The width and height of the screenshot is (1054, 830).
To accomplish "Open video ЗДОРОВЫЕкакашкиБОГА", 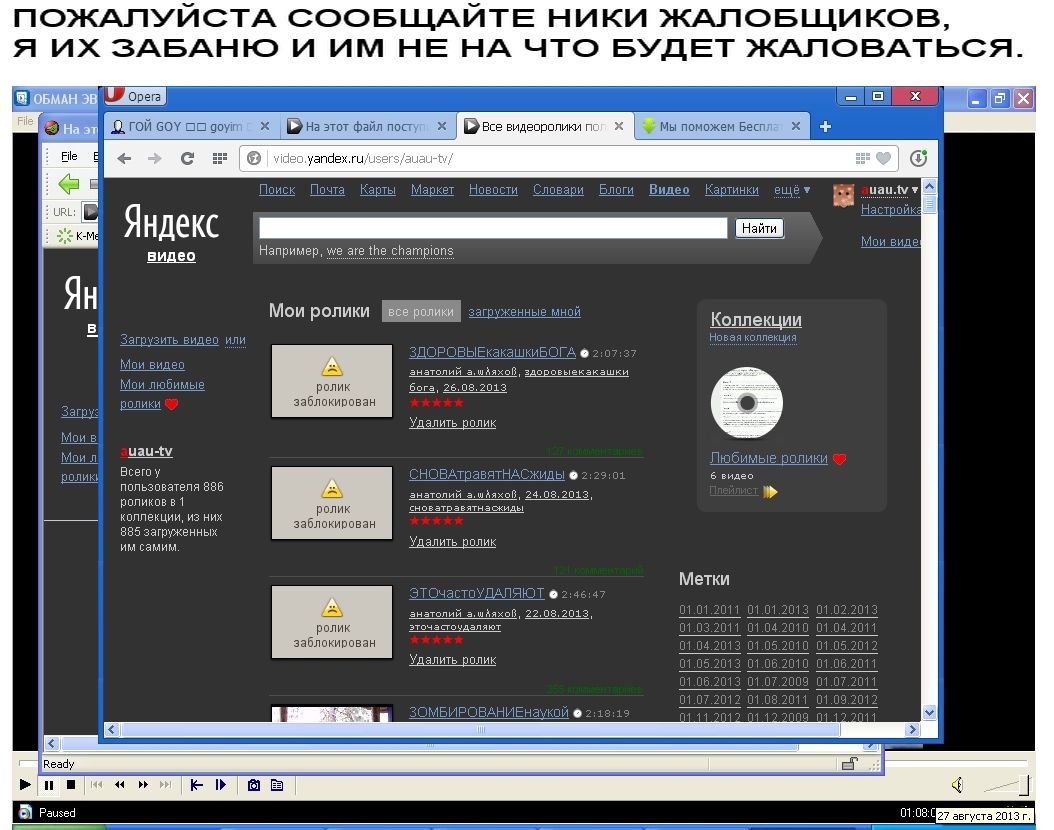I will point(493,352).
